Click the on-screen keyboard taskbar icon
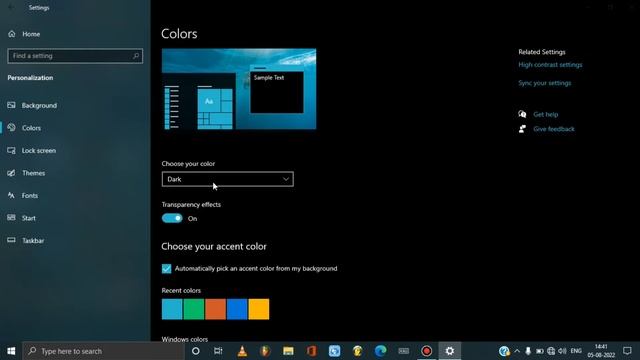Viewport: 640px width, 360px height. tap(404, 351)
